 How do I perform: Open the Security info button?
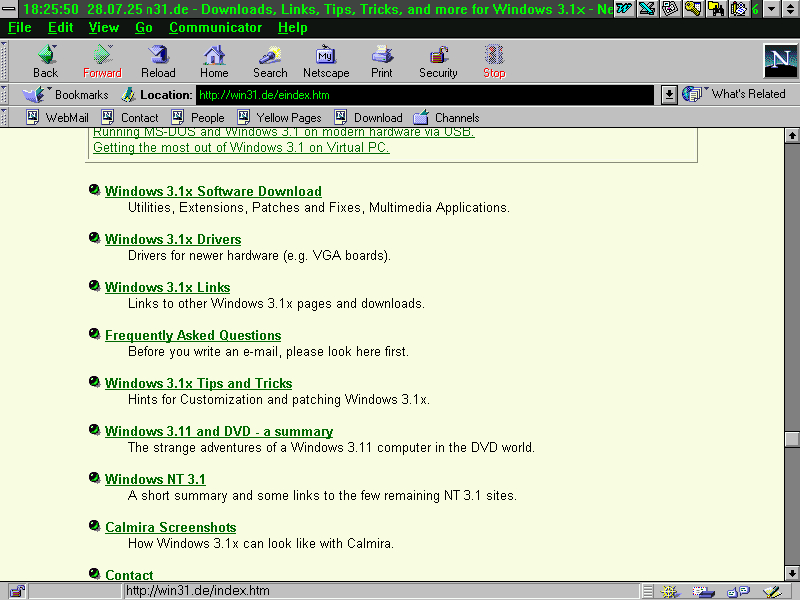(438, 60)
